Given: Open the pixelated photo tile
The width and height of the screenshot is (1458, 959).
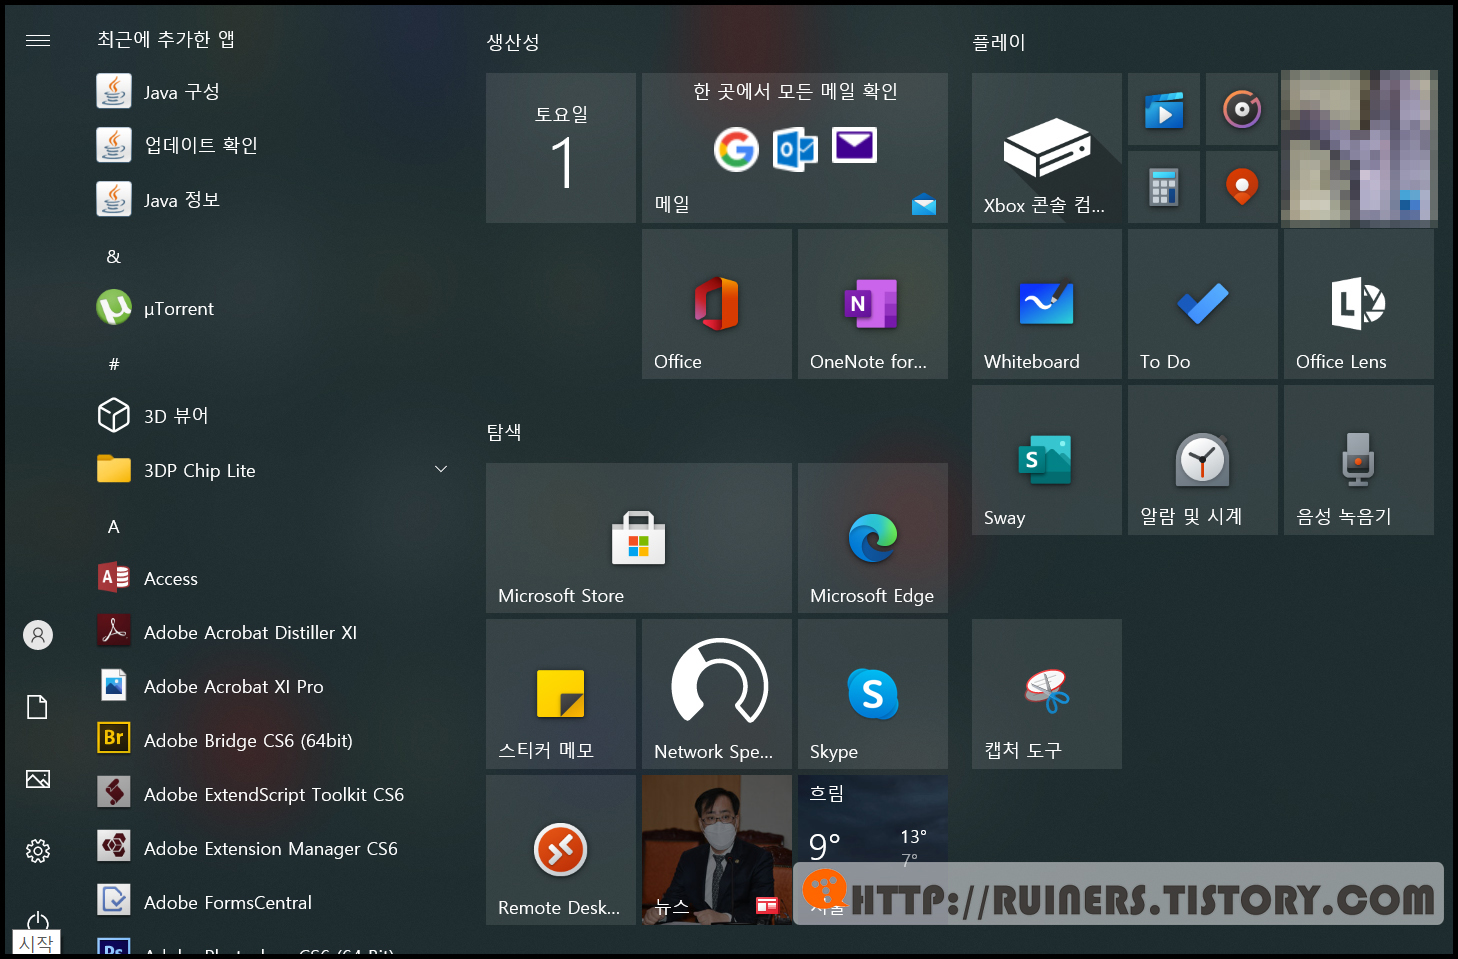Looking at the screenshot, I should pyautogui.click(x=1360, y=148).
